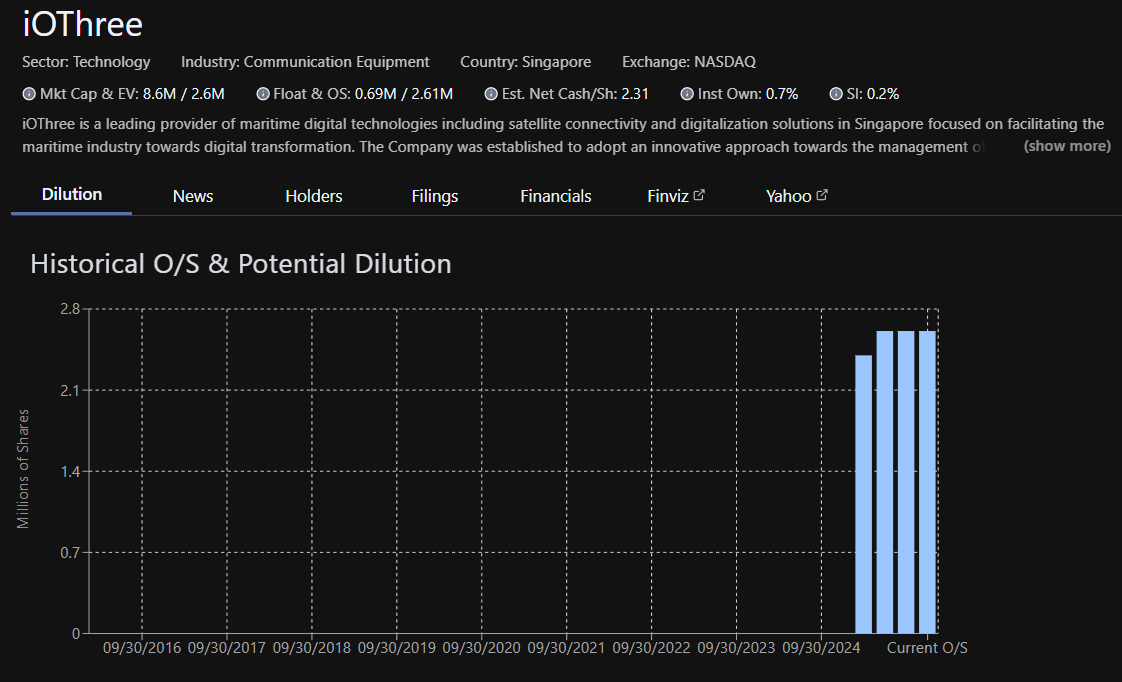Click Industry: Communication Equipment text
Viewport: 1122px width, 682px height.
pos(305,62)
